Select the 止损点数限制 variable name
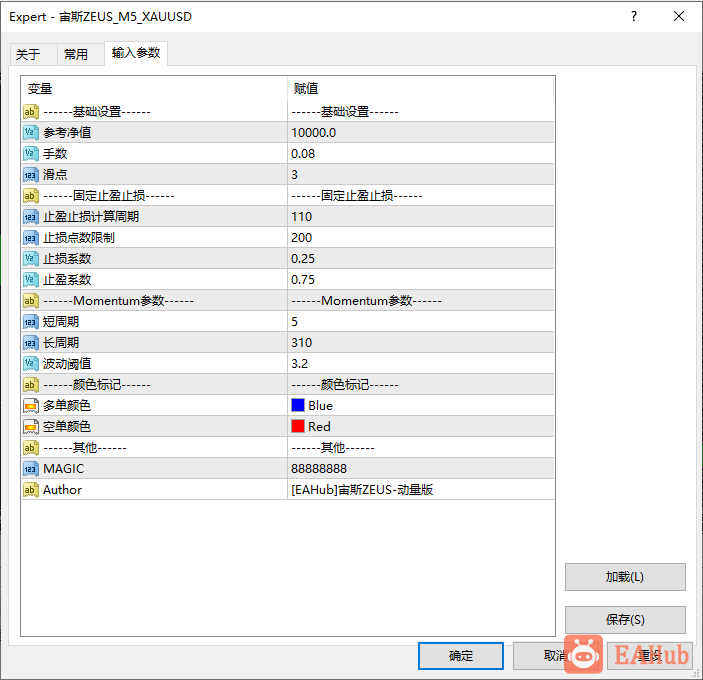The height and width of the screenshot is (680, 703). [x=79, y=238]
